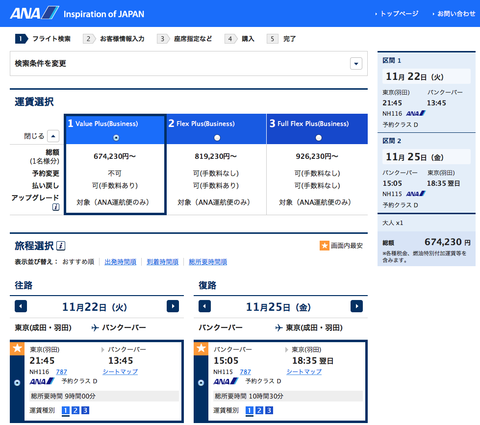
Task: Select Full Flex Plus(Business) fare radio button
Action: tap(318, 137)
